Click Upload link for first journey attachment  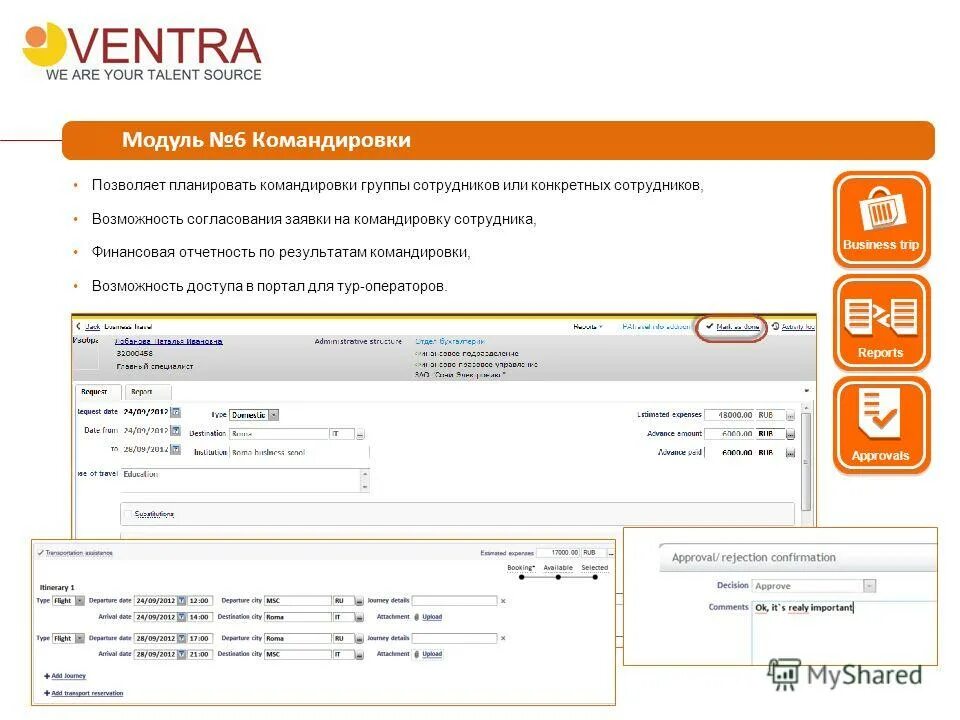click(432, 617)
